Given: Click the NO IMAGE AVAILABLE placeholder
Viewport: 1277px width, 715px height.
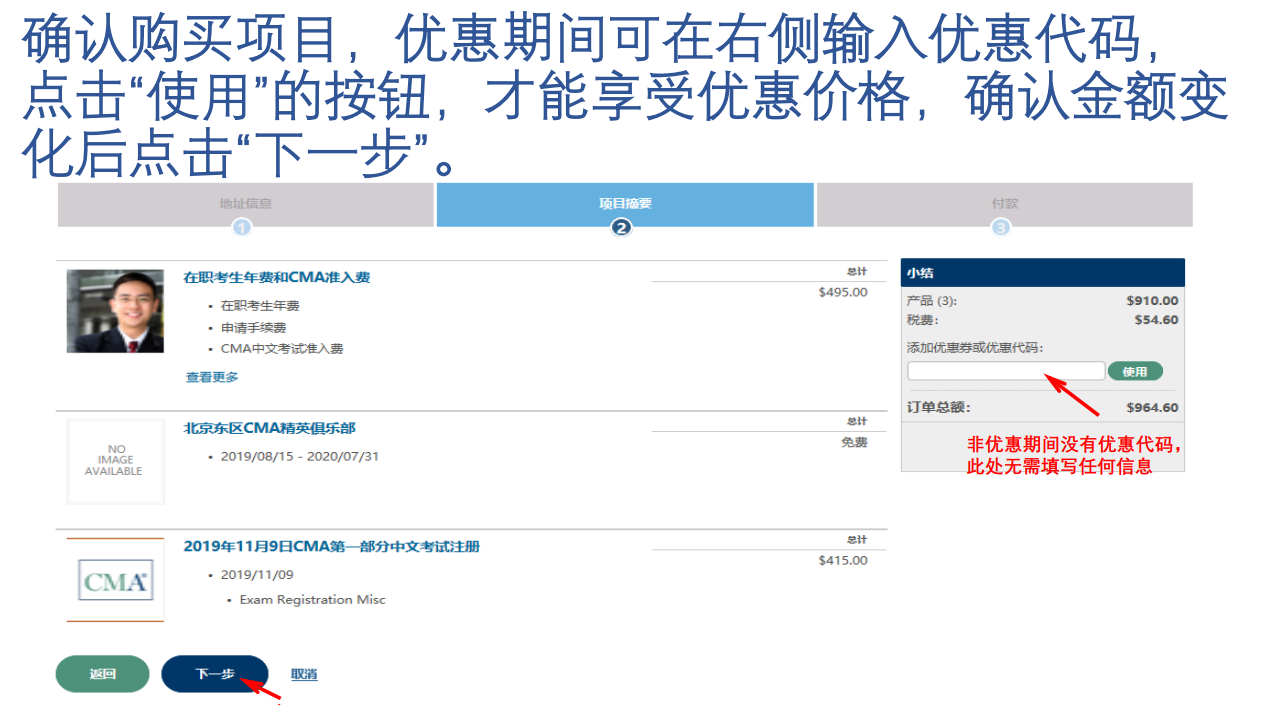Looking at the screenshot, I should 115,462.
